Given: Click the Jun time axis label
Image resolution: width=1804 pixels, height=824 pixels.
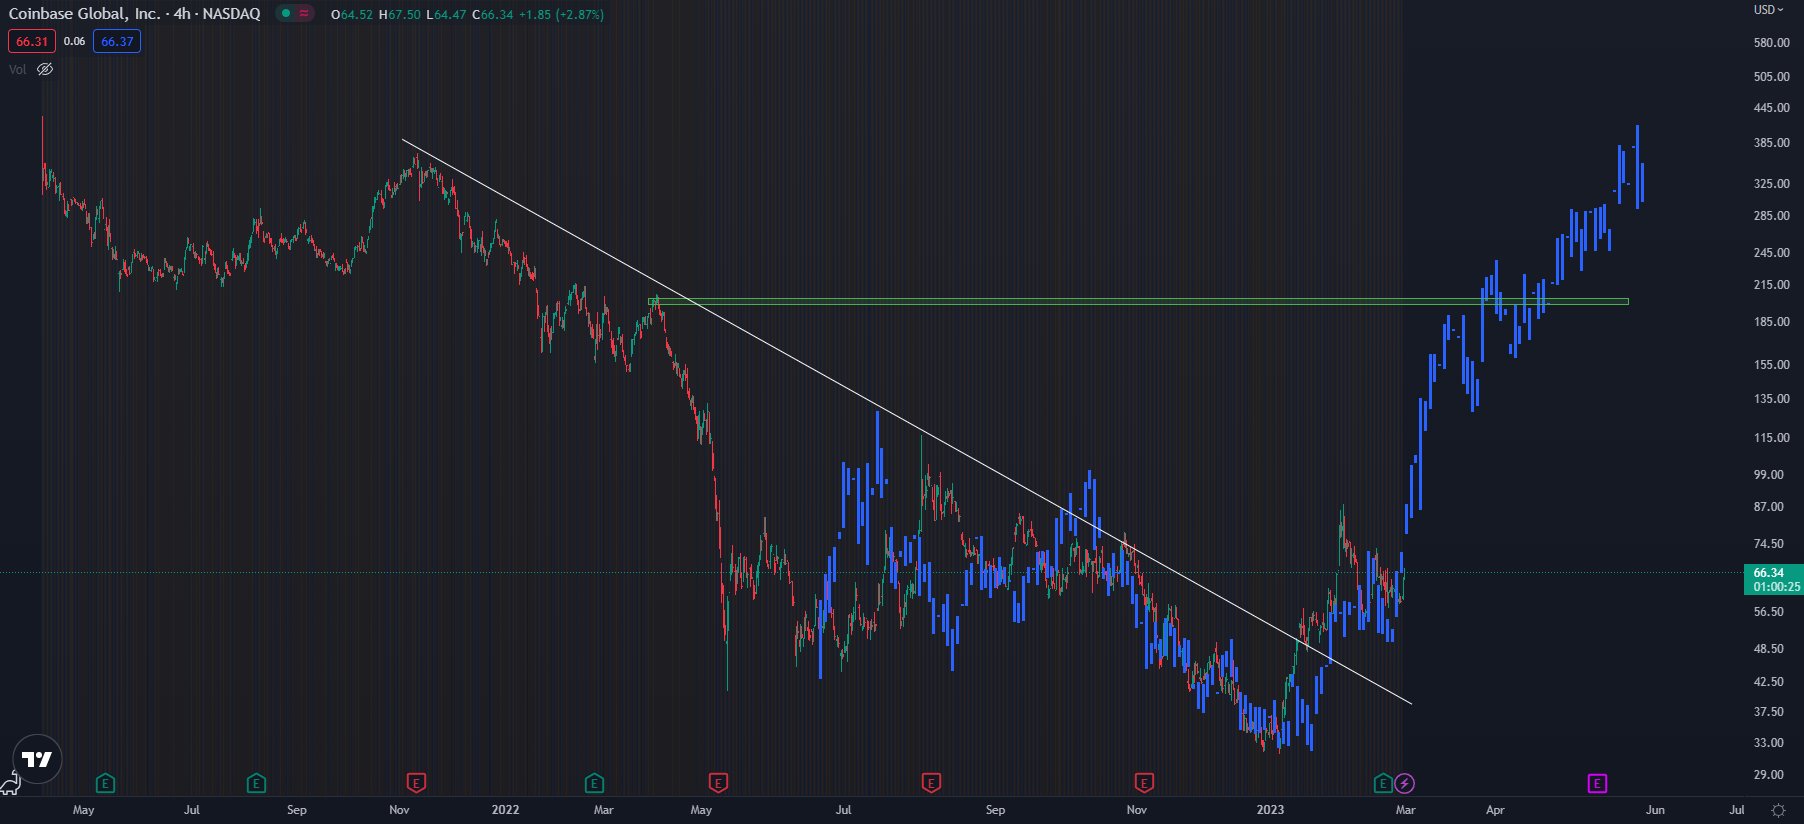Looking at the screenshot, I should coord(1655,810).
